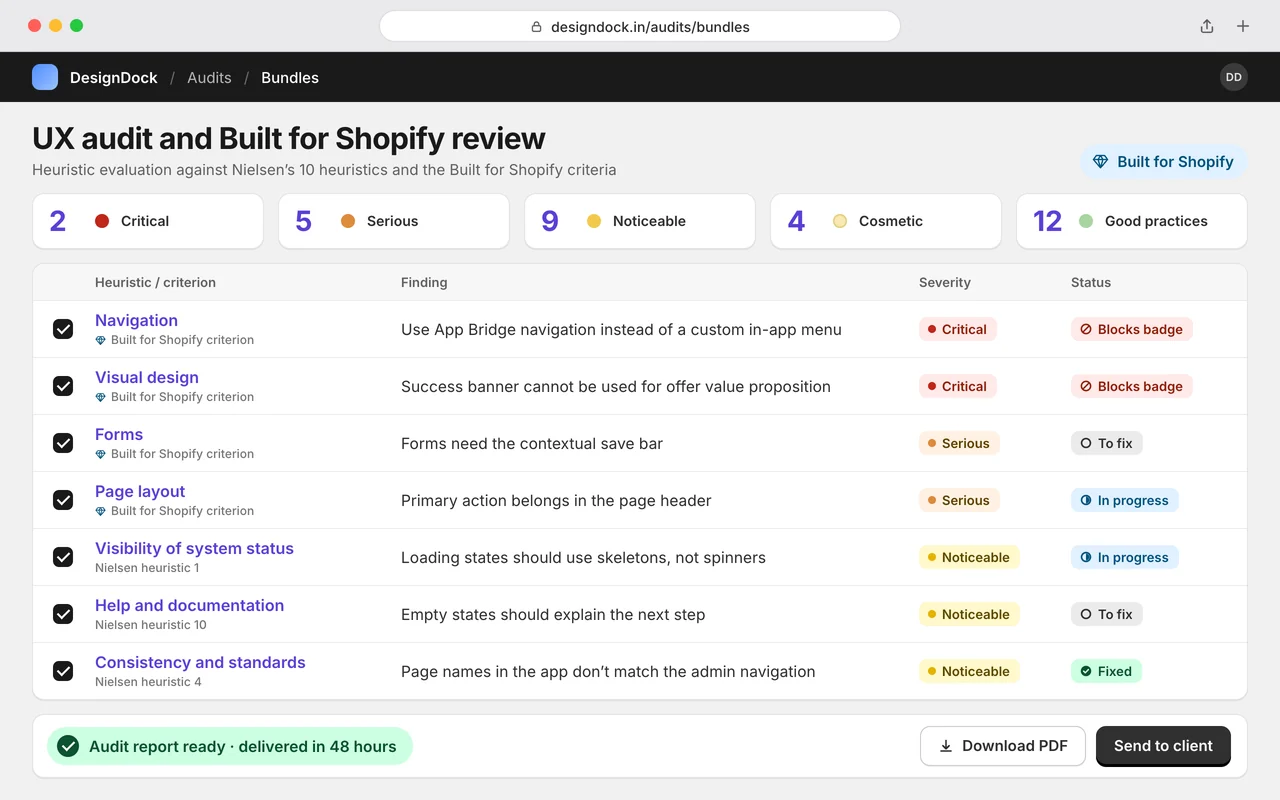Uncheck the Visual design row checkbox
Screen dimensions: 1280x800
pos(63,386)
